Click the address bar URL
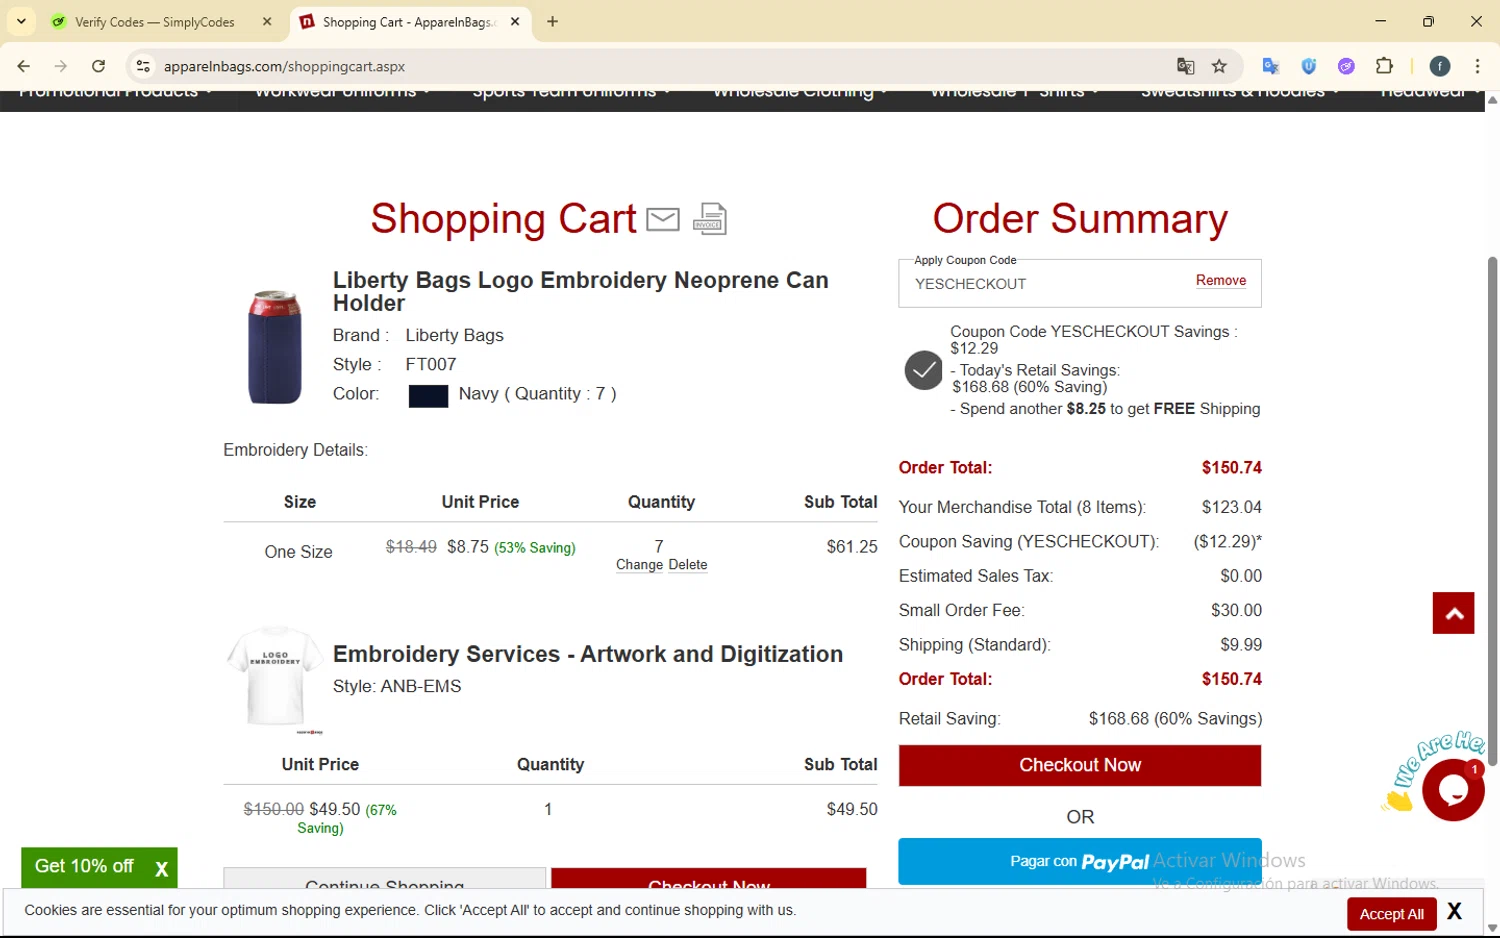The image size is (1500, 938). [284, 66]
